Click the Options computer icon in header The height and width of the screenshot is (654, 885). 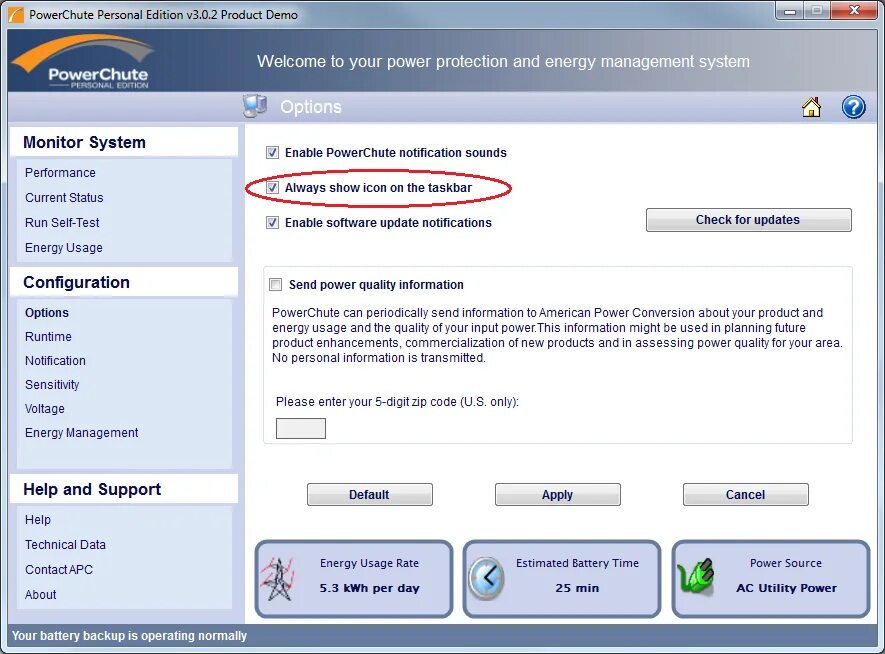coord(255,106)
